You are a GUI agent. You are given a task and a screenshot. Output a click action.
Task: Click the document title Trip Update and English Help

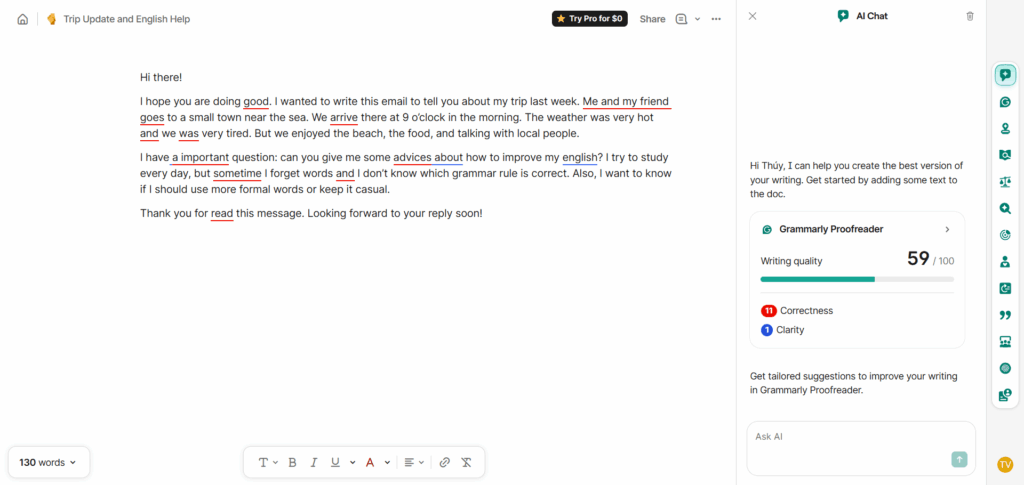click(x=127, y=19)
